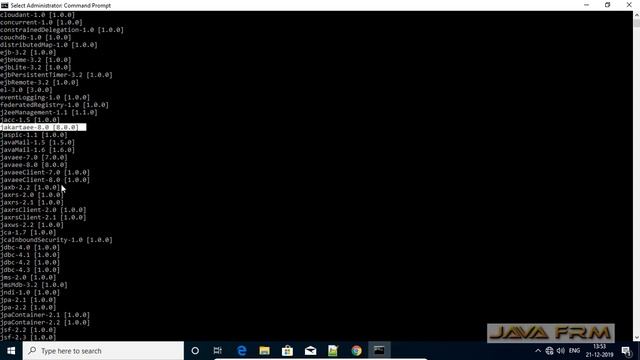This screenshot has width=640, height=360.
Task: Open Command Prompt window system menu icon
Action: (4, 5)
